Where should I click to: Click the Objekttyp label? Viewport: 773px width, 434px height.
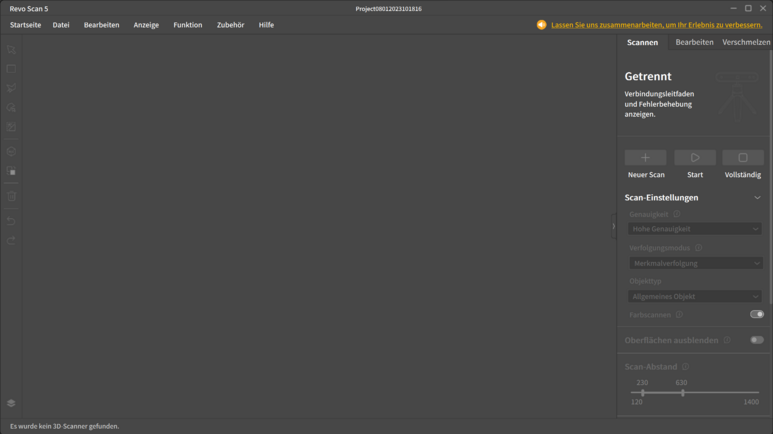pyautogui.click(x=645, y=281)
